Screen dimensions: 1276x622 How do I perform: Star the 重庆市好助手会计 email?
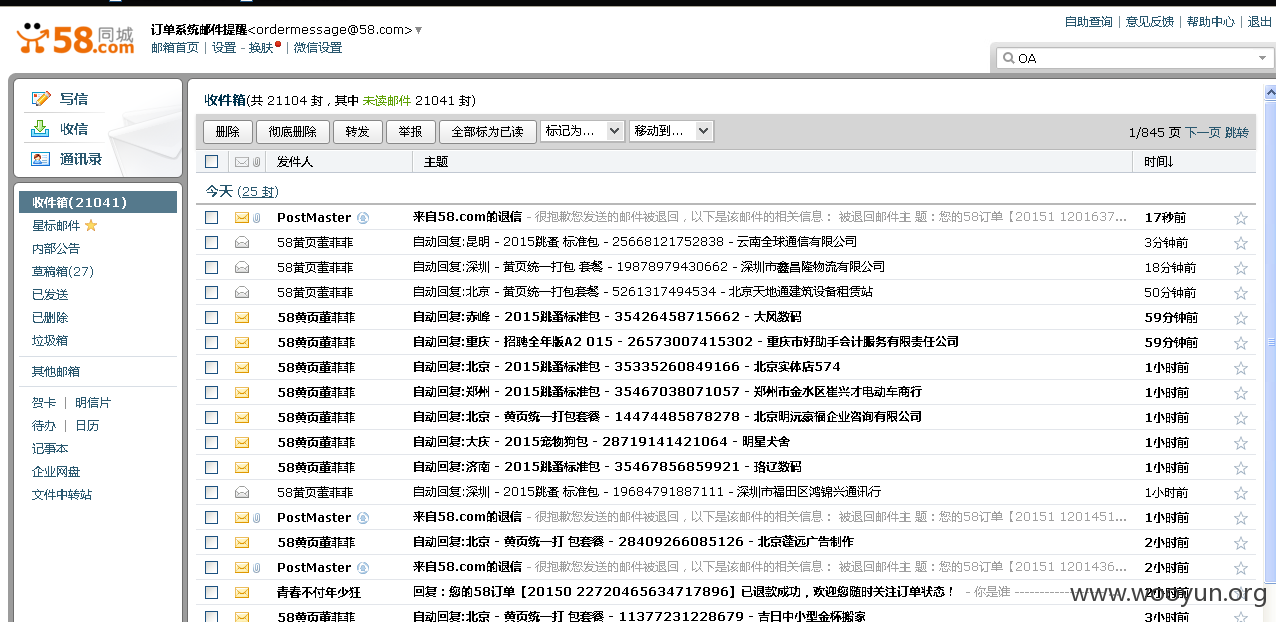[1241, 343]
